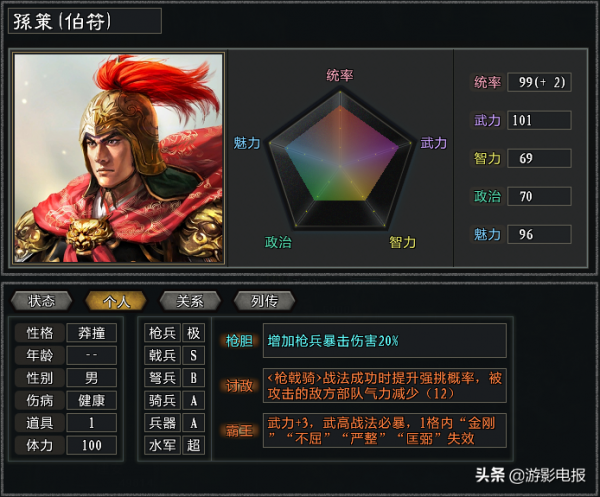600x497 pixels.
Task: Click the 水军 aptitude grade 超
Action: pyautogui.click(x=193, y=444)
